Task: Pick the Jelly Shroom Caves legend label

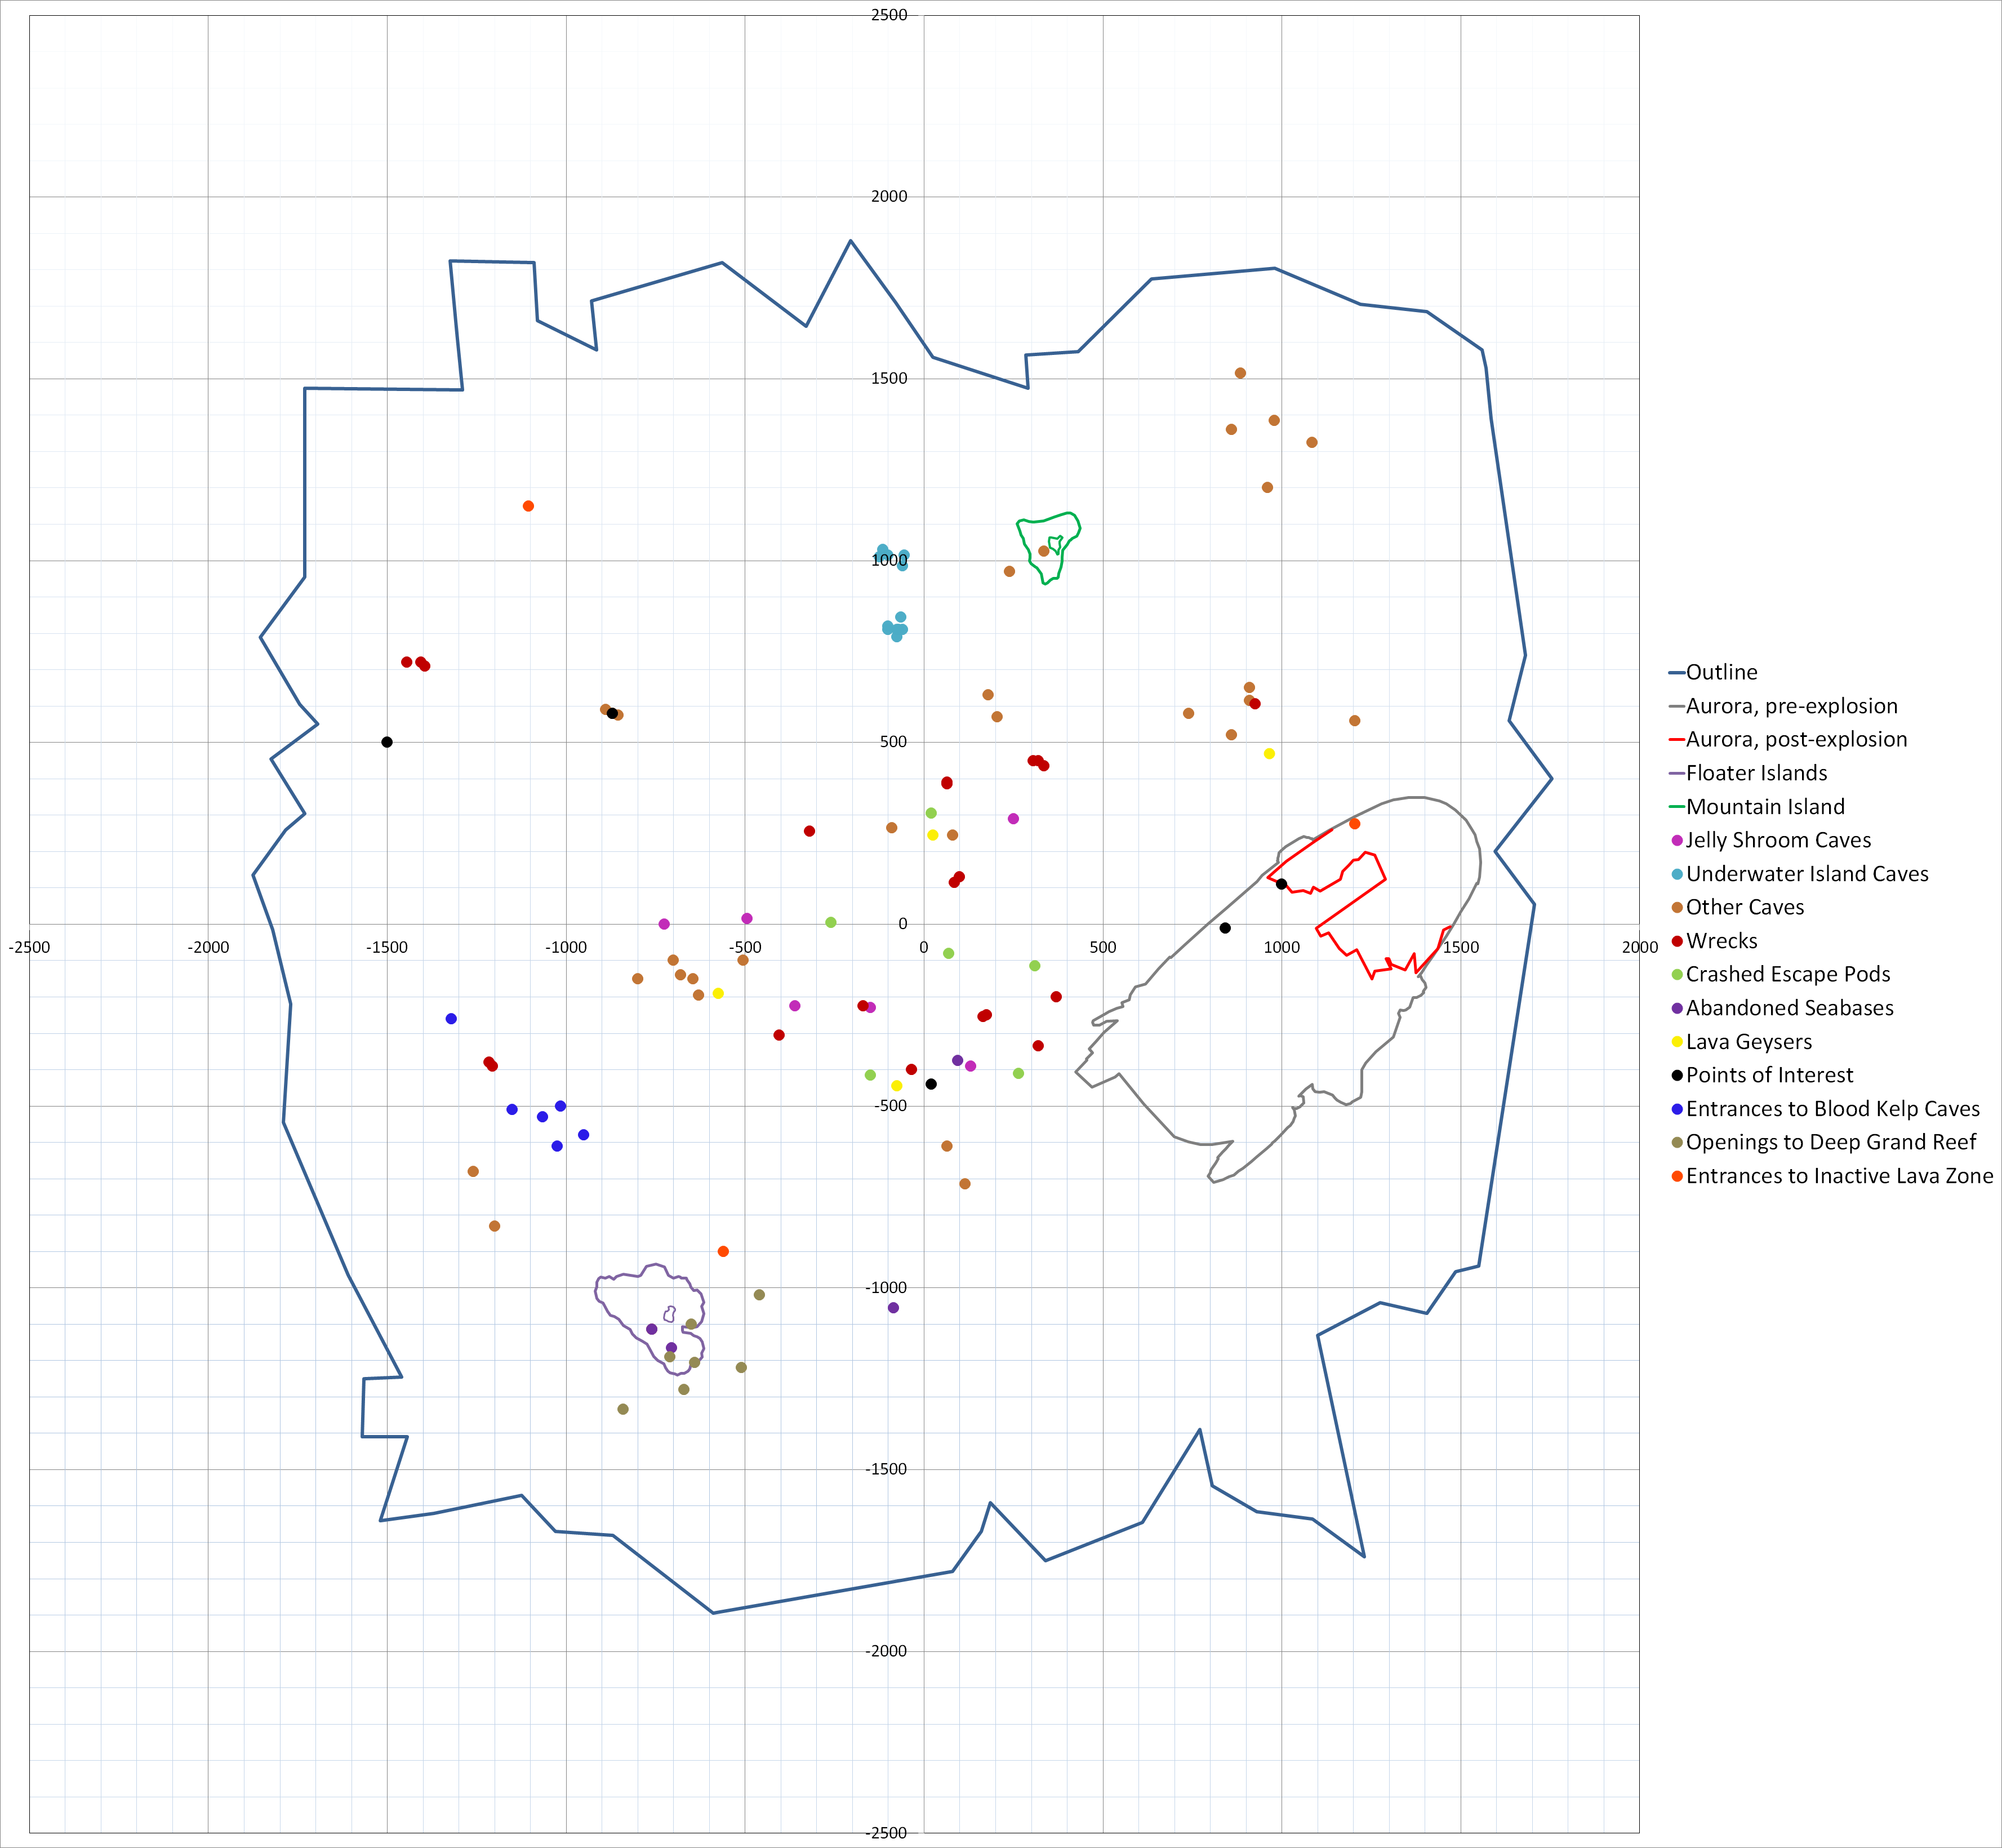Action: (x=1778, y=840)
